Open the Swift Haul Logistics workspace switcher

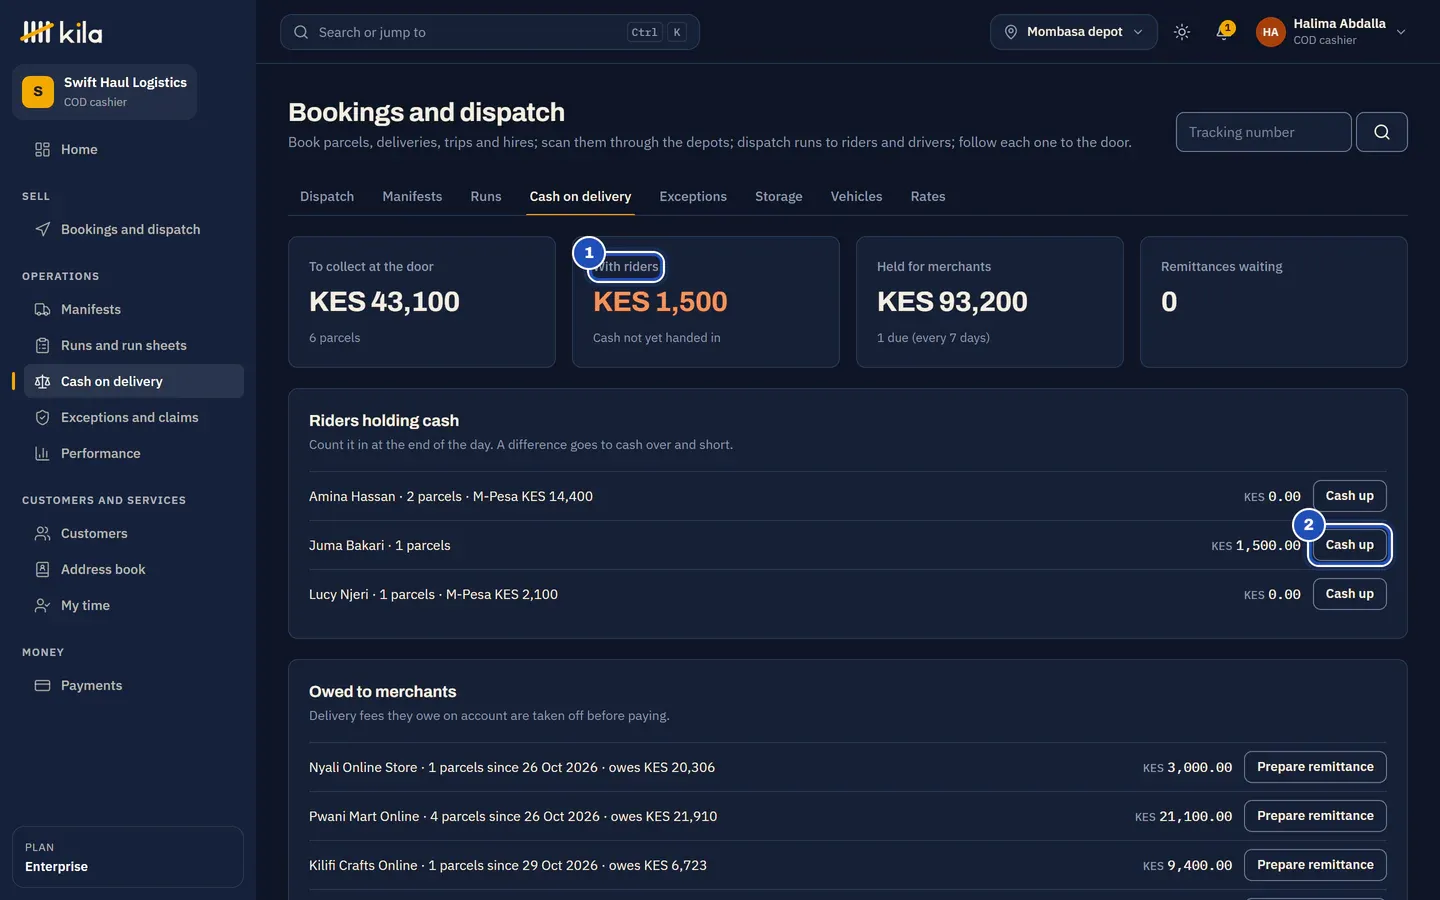click(x=104, y=92)
